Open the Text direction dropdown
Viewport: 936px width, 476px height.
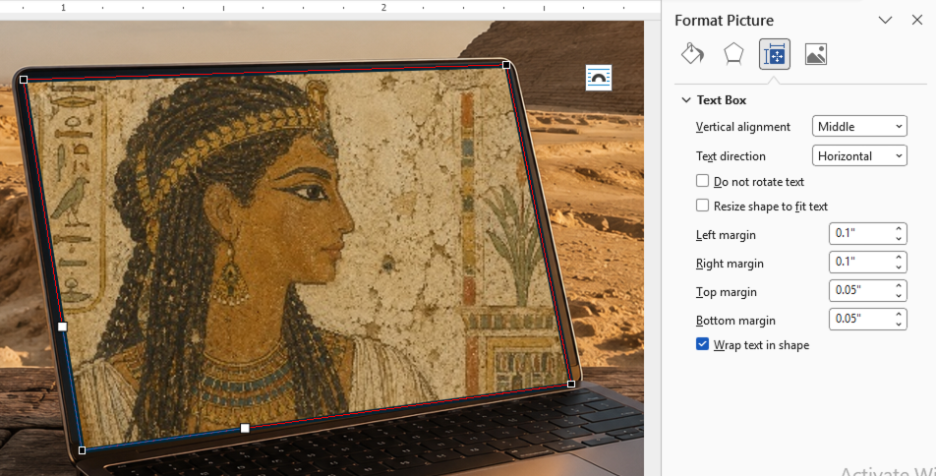[x=860, y=156]
